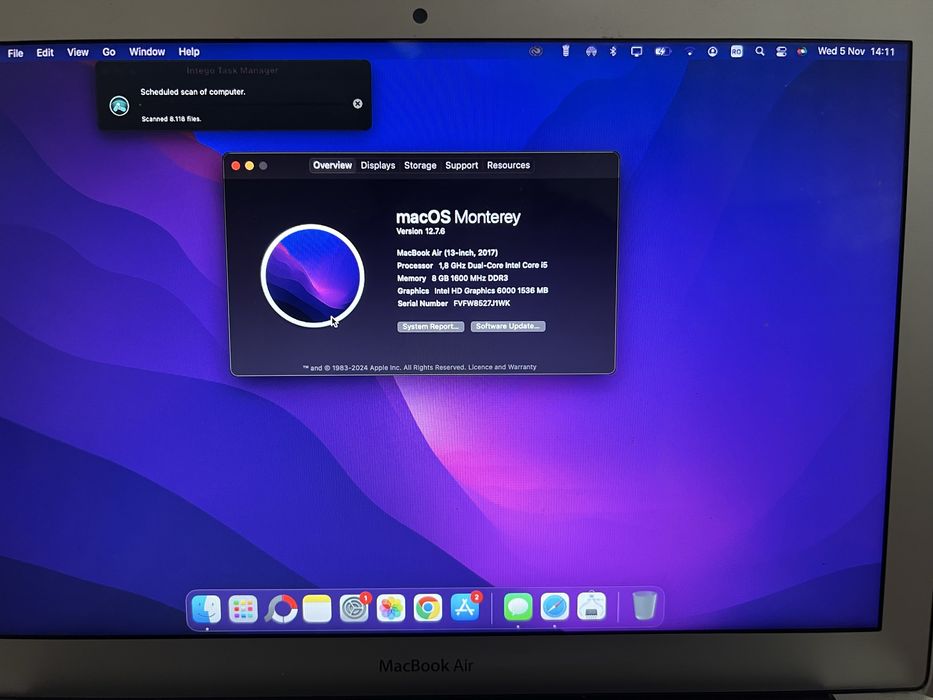Open the Disk Diag app in Dock
Screen dimensions: 933x700
(x=280, y=608)
